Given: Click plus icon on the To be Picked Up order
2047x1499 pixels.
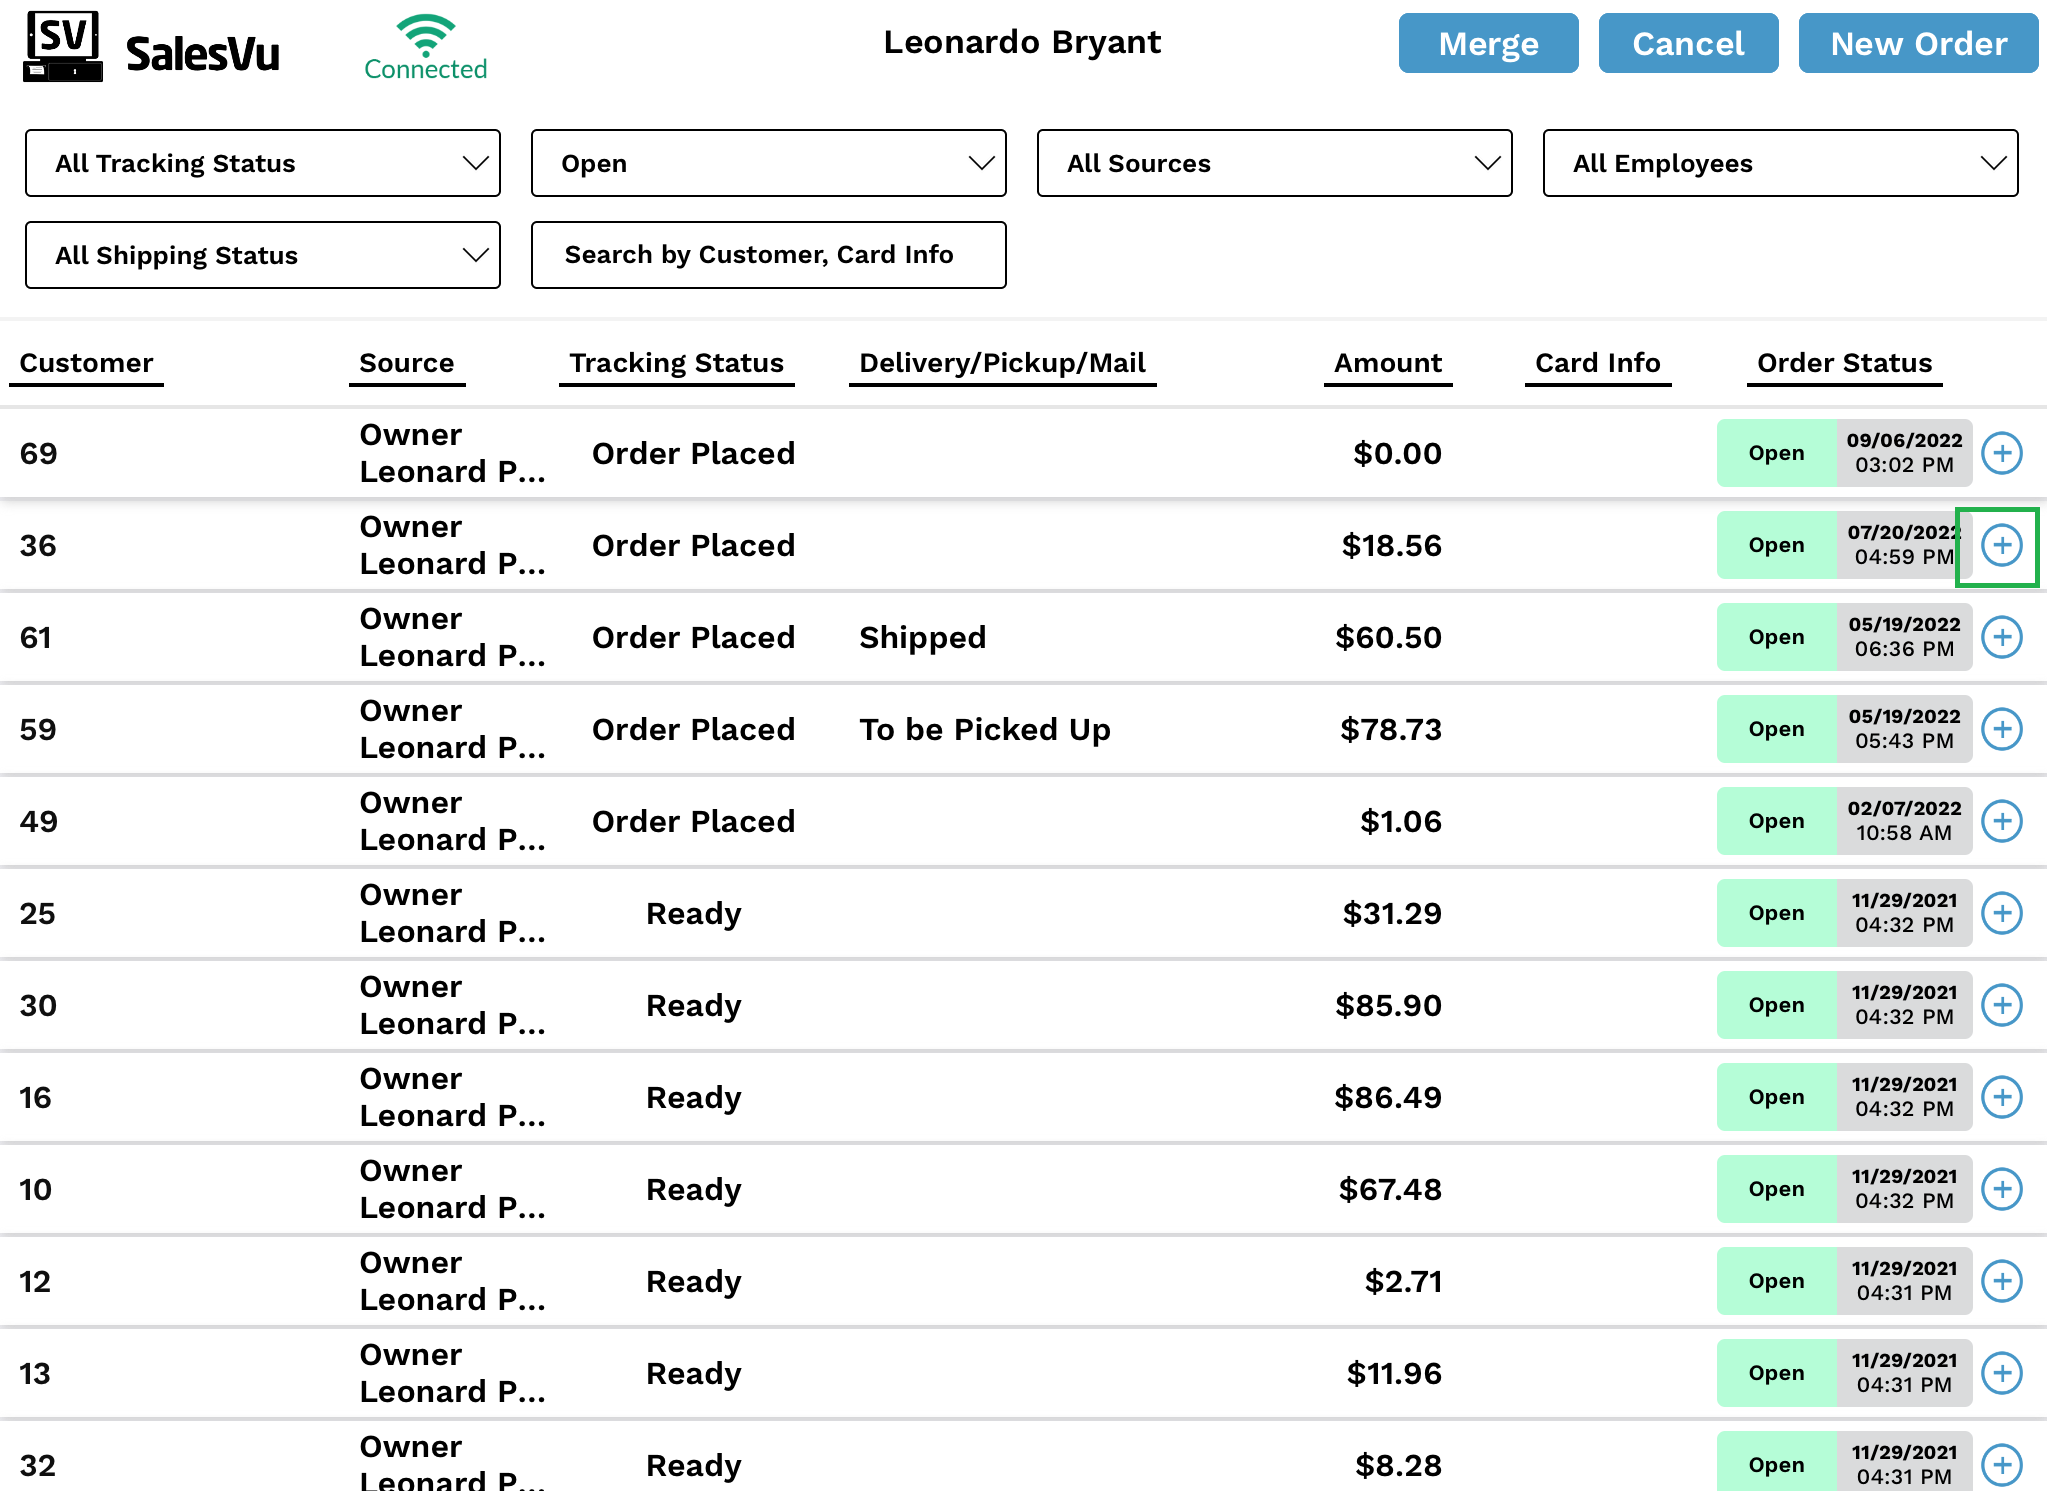Looking at the screenshot, I should tap(2002, 729).
